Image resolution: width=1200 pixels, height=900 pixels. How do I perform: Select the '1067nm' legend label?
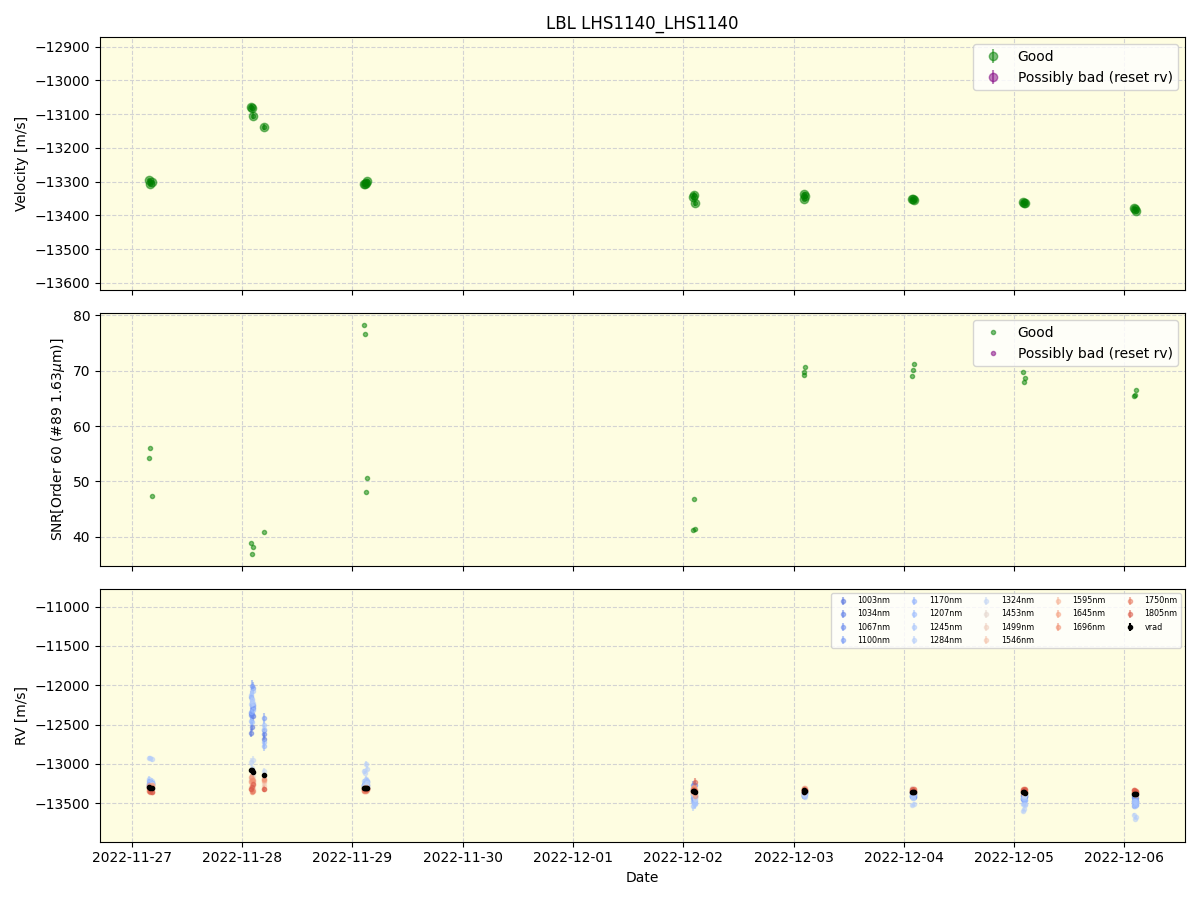[874, 627]
